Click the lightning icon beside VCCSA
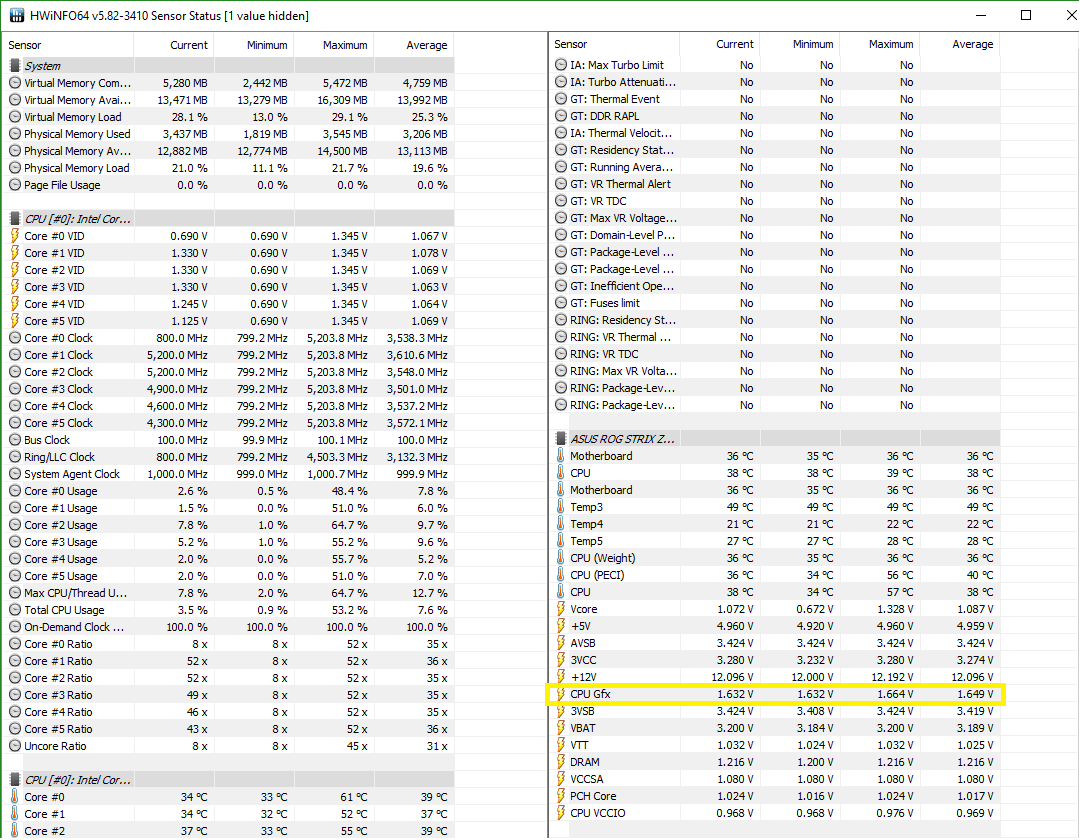 tap(561, 779)
